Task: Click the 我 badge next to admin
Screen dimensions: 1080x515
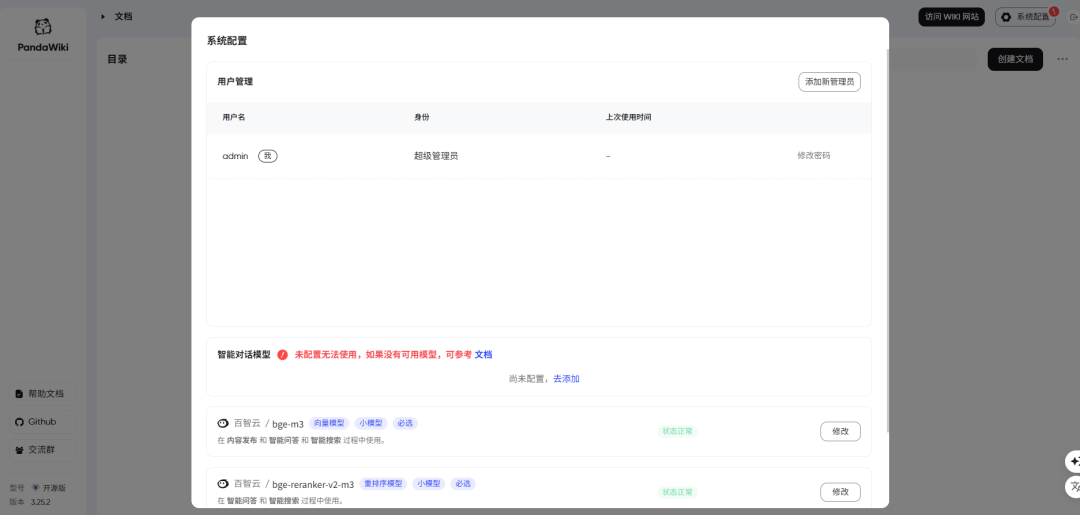Action: [x=268, y=156]
